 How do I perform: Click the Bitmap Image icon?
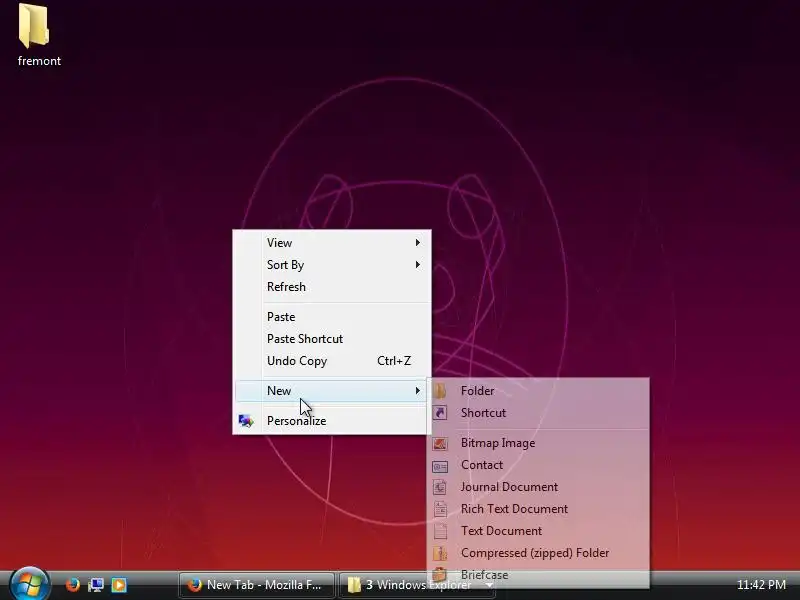coord(440,443)
